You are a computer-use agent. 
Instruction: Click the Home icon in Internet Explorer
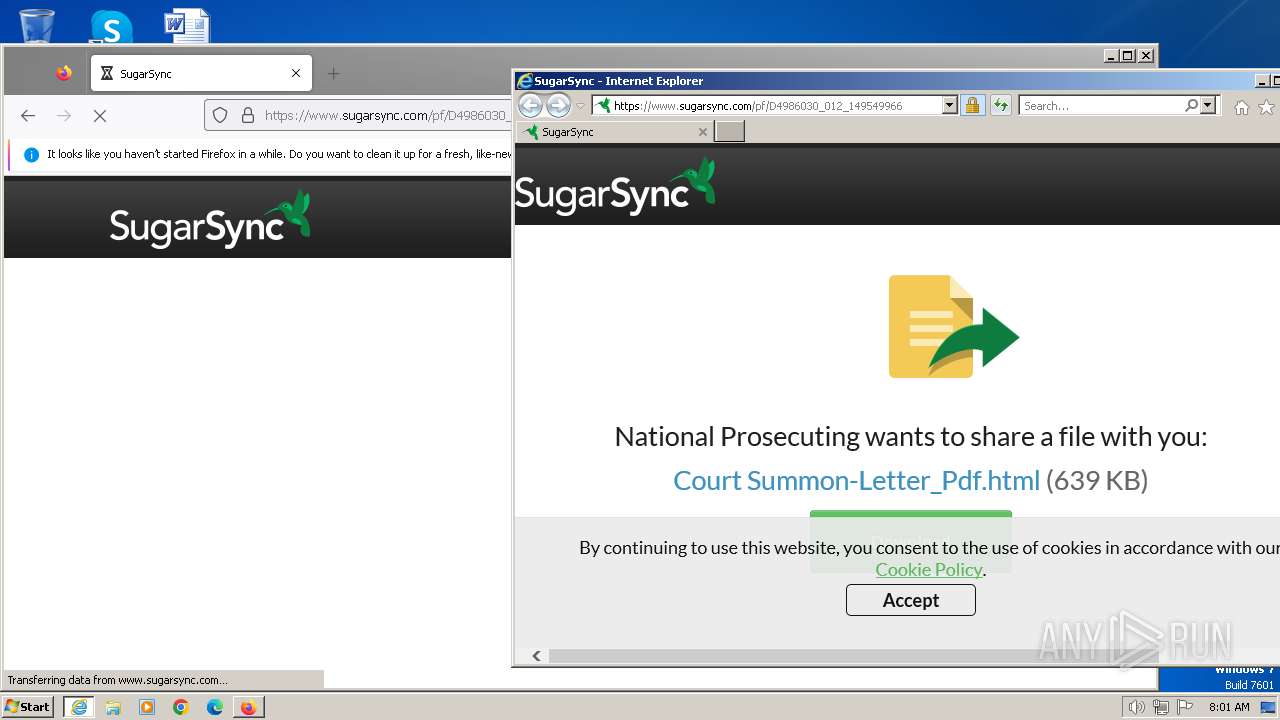pyautogui.click(x=1241, y=107)
